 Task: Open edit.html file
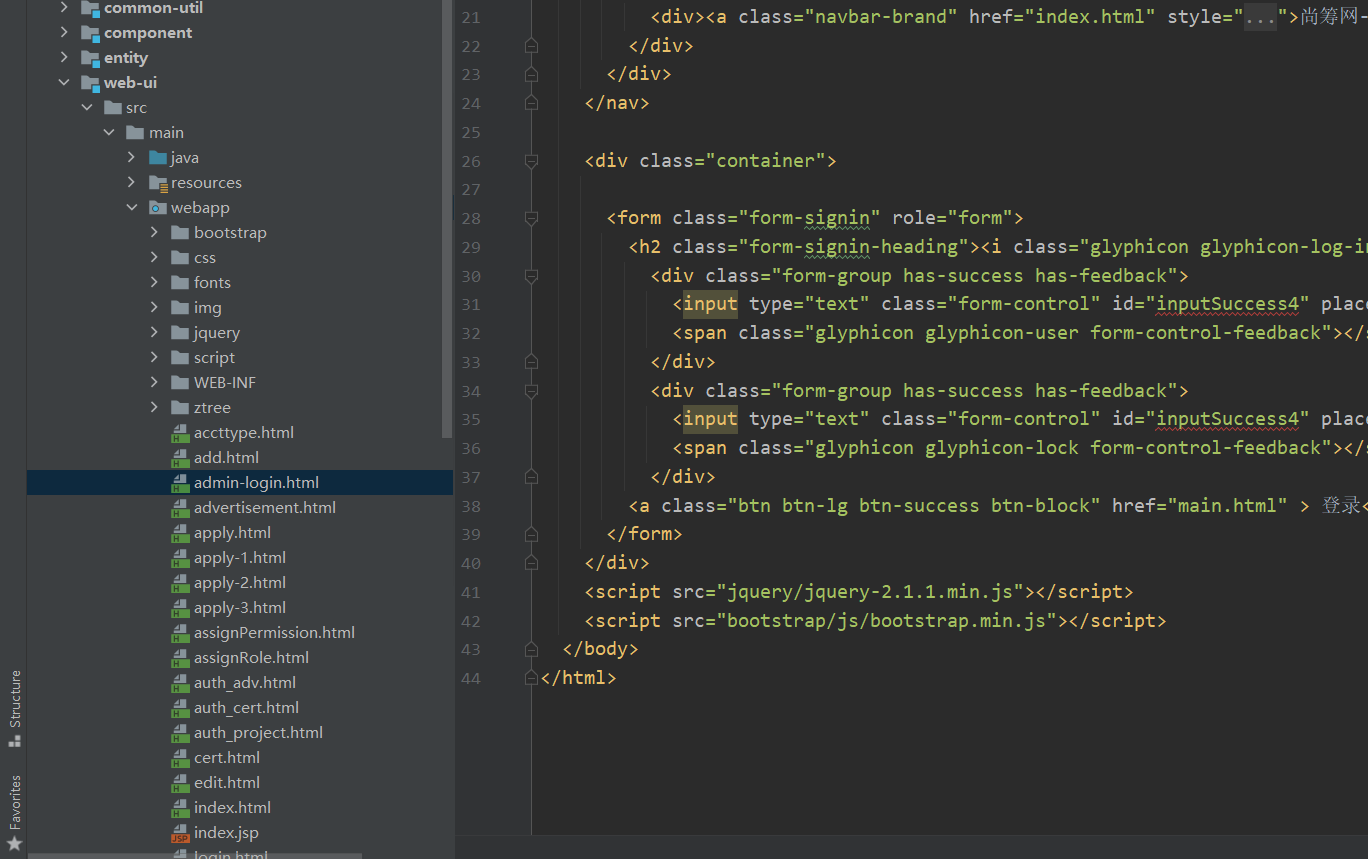[x=227, y=783]
